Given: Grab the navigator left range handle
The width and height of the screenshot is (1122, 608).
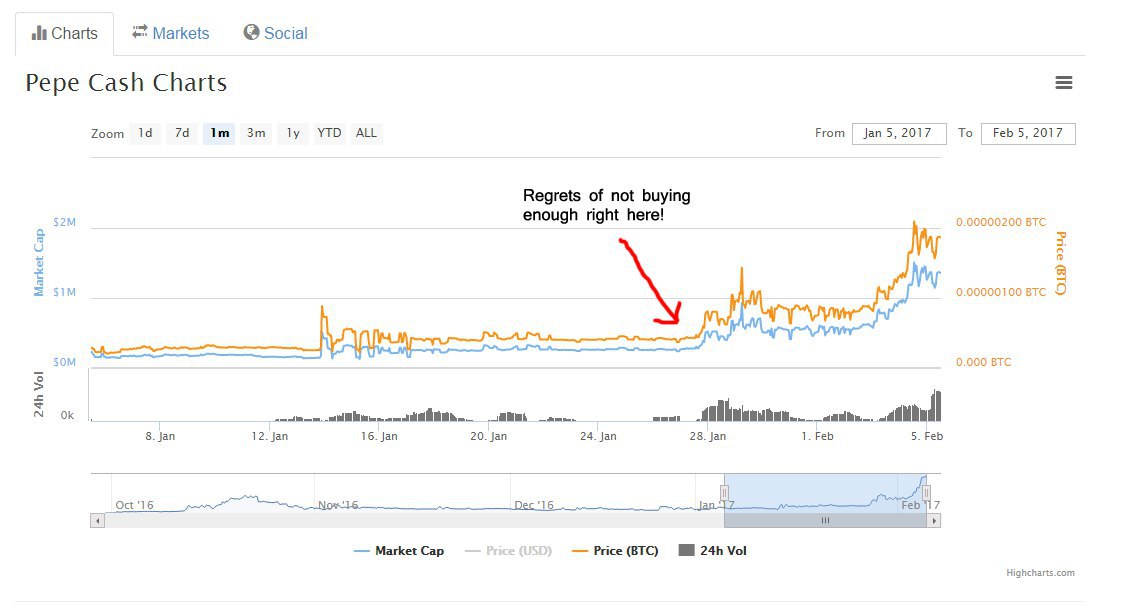Looking at the screenshot, I should click(724, 493).
